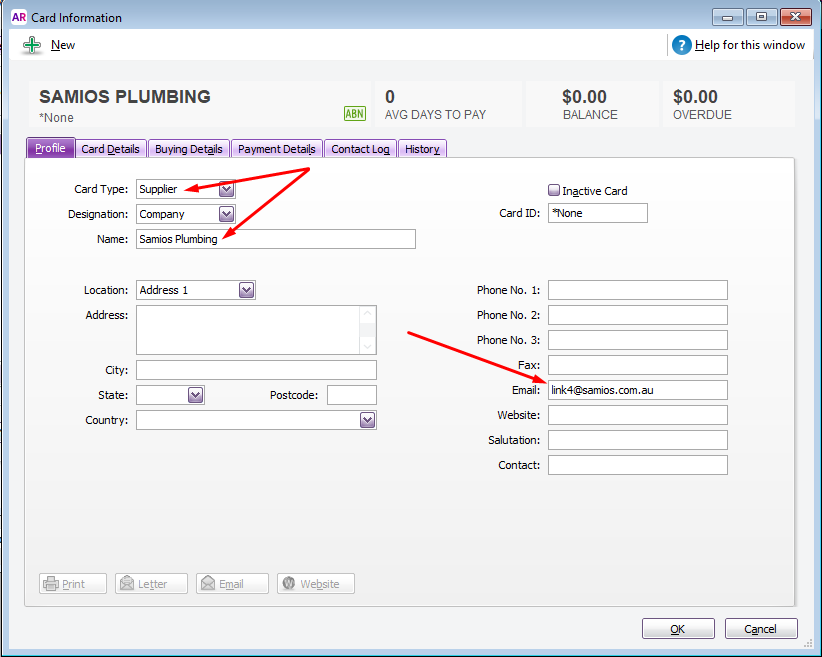This screenshot has height=657, width=822.
Task: Open the Card Type dropdown
Action: [226, 189]
